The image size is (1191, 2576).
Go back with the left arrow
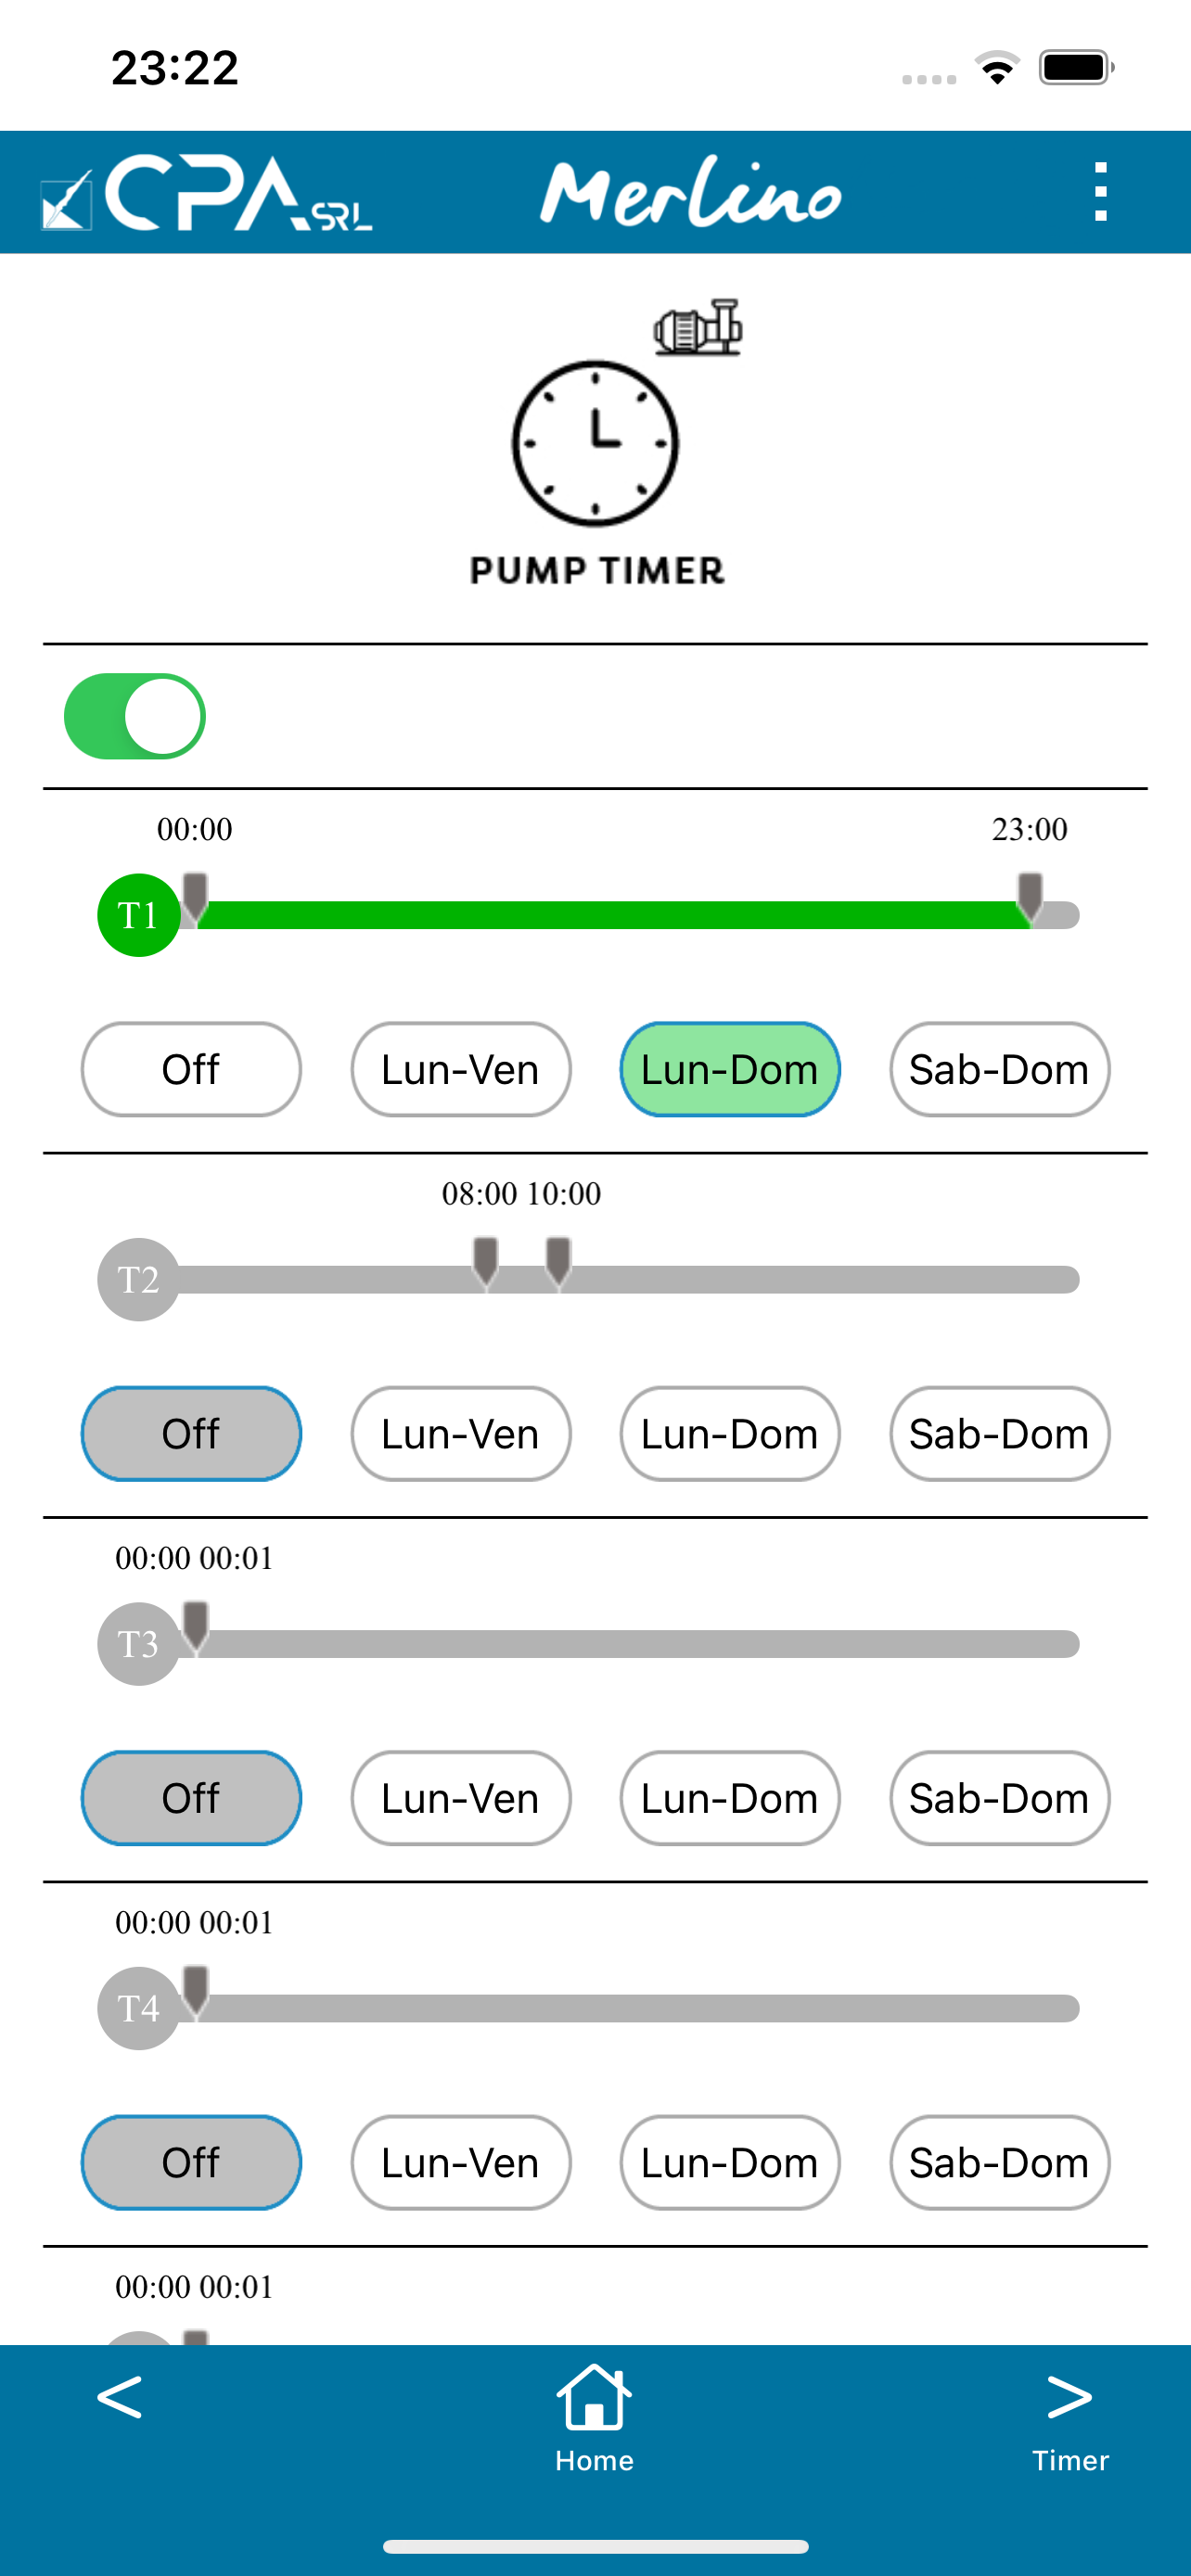click(119, 2397)
